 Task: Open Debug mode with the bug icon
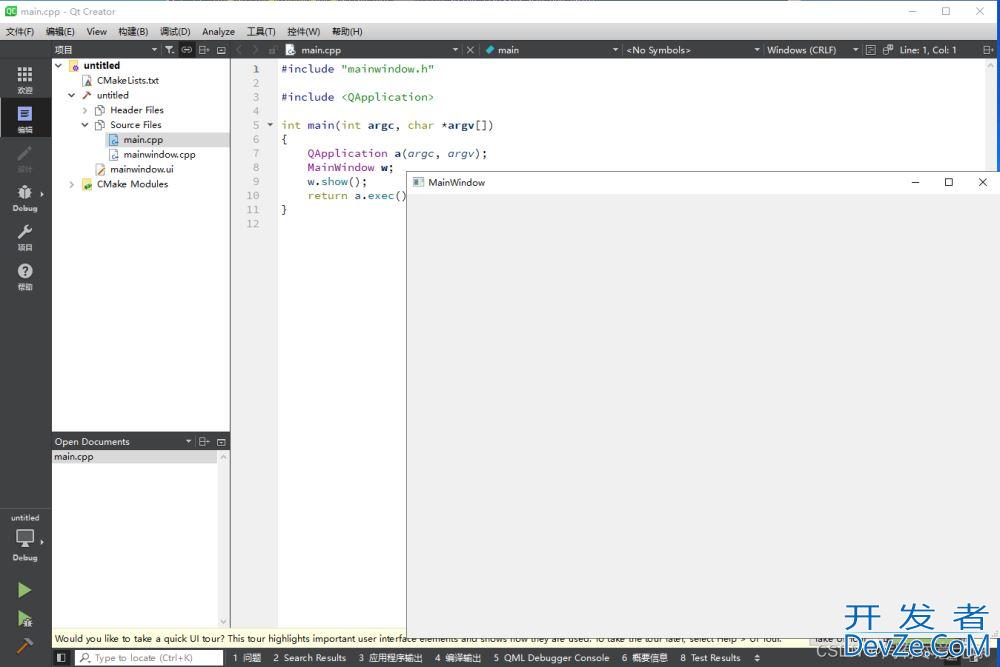pos(25,198)
